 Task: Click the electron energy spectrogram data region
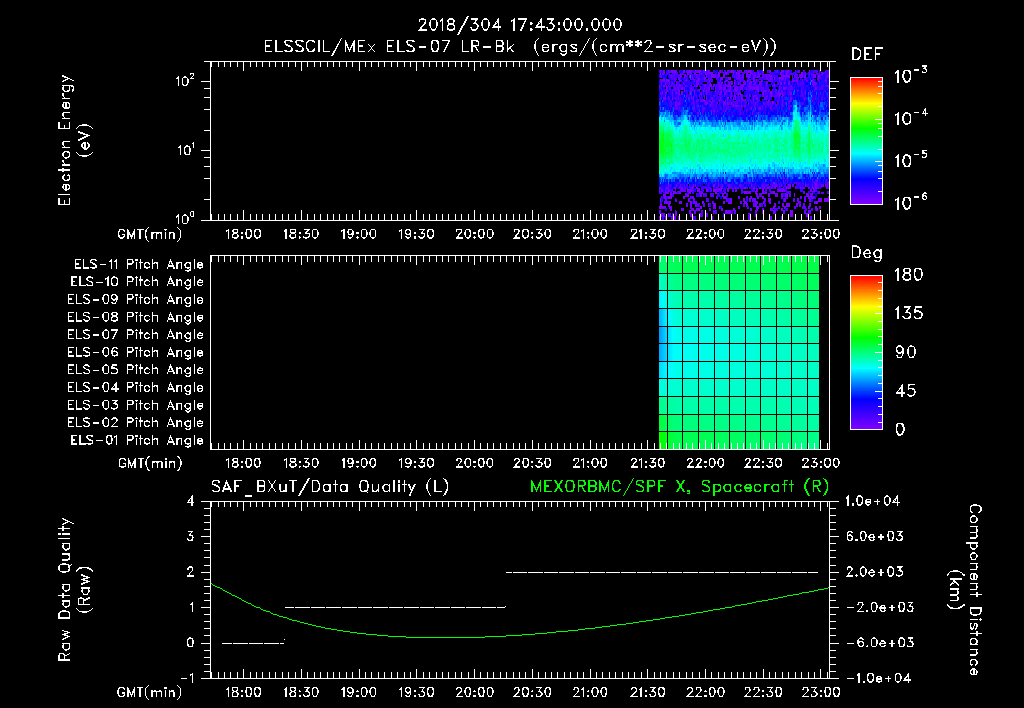point(744,143)
